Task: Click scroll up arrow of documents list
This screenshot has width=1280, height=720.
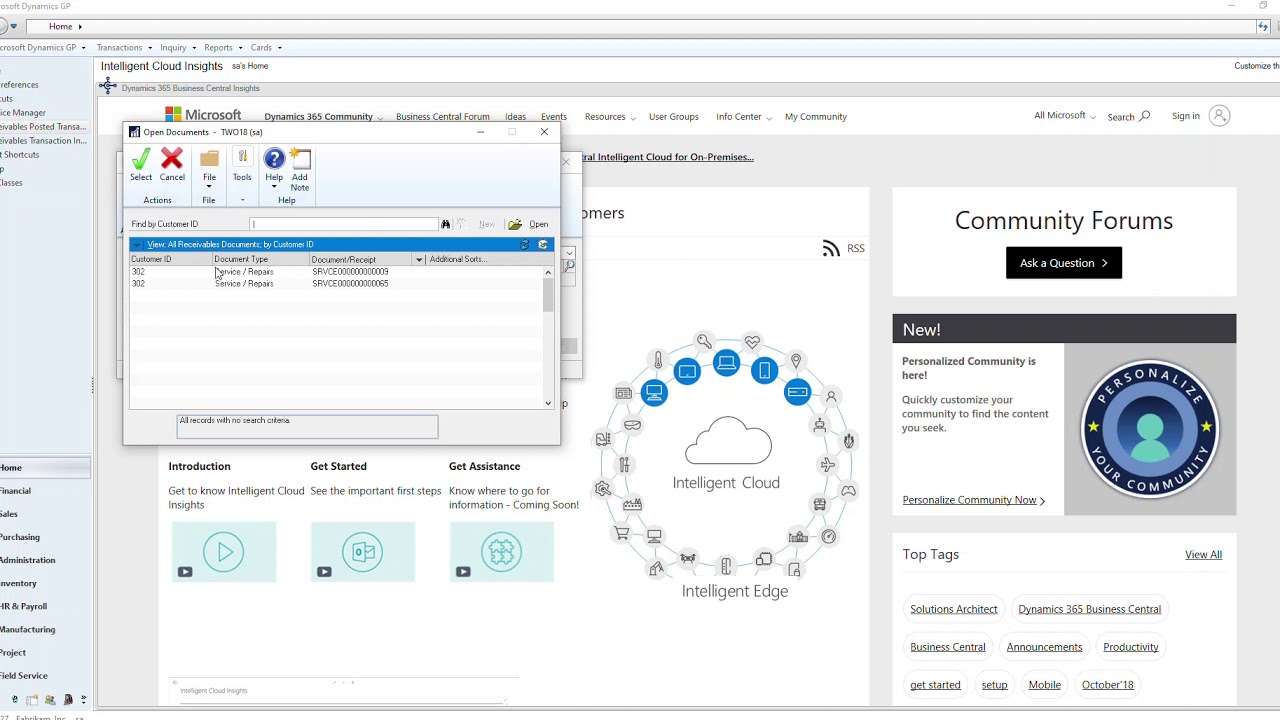Action: [548, 272]
